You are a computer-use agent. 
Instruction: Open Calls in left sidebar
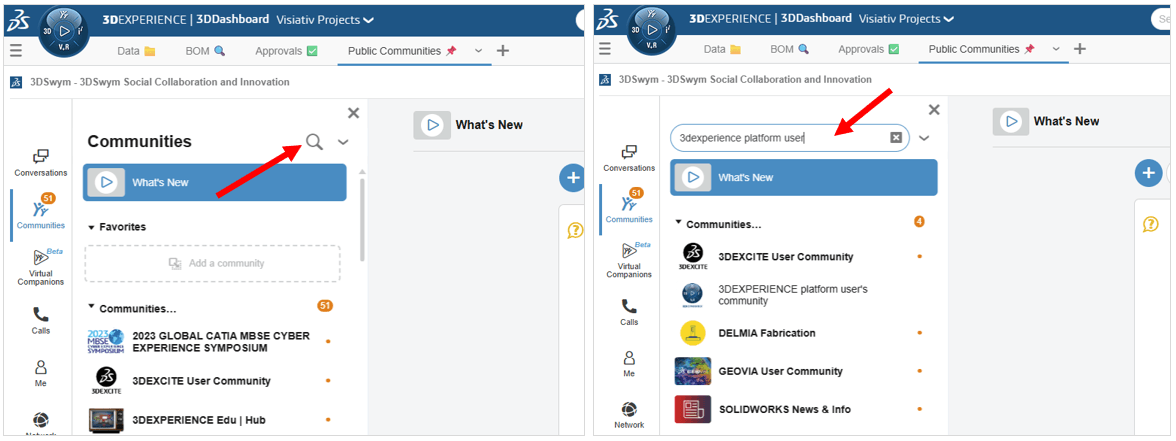40,321
